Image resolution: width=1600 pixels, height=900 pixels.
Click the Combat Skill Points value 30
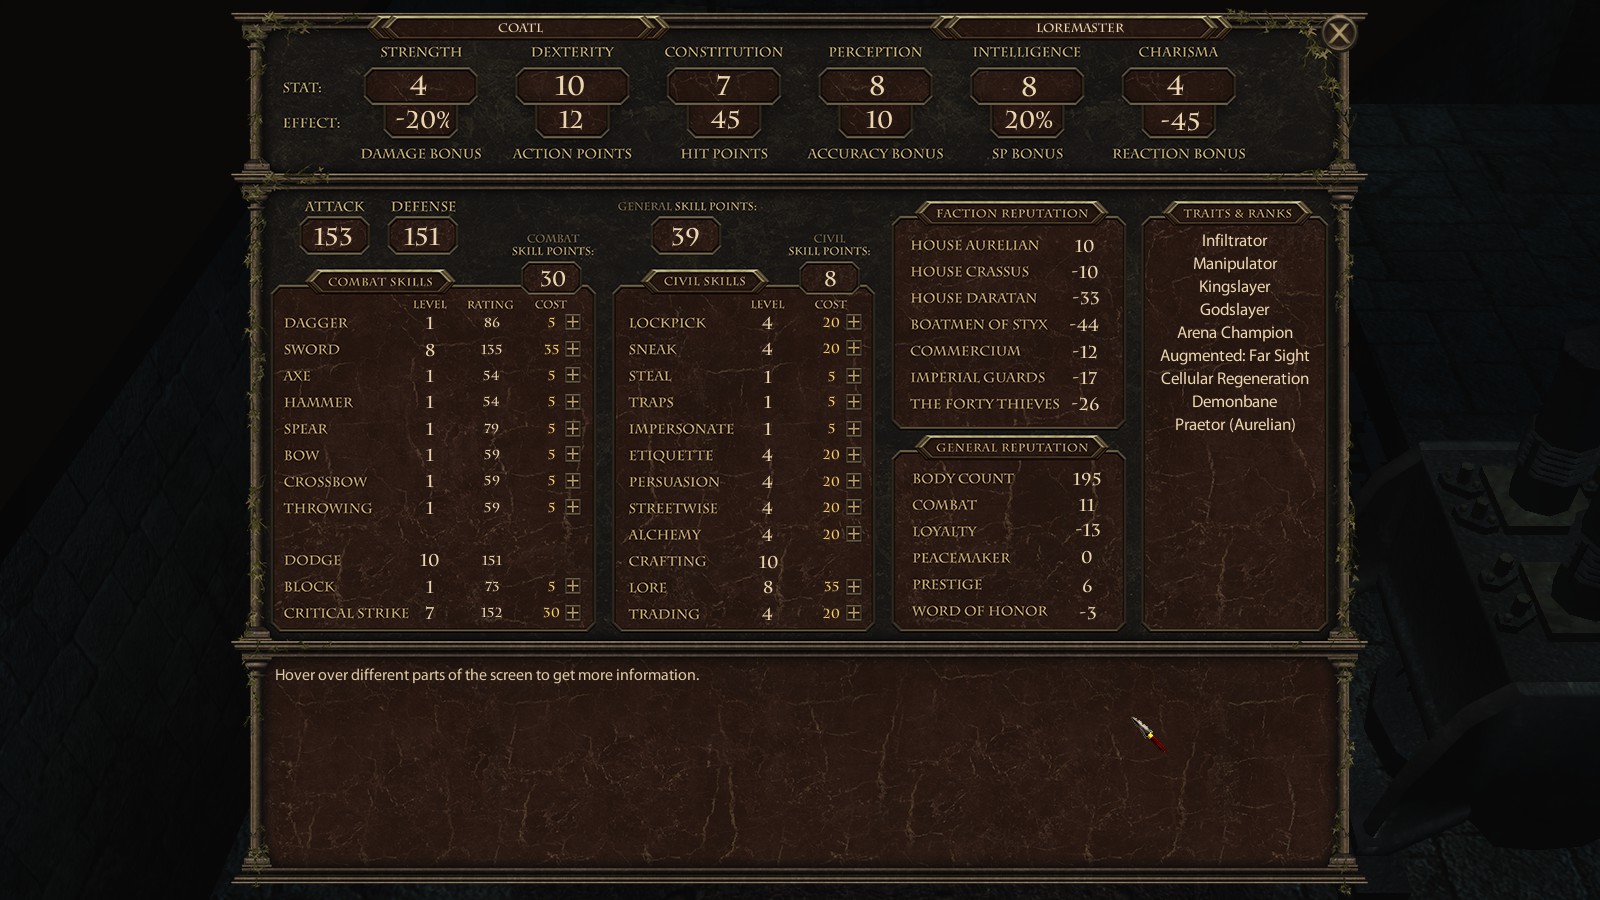[x=552, y=278]
